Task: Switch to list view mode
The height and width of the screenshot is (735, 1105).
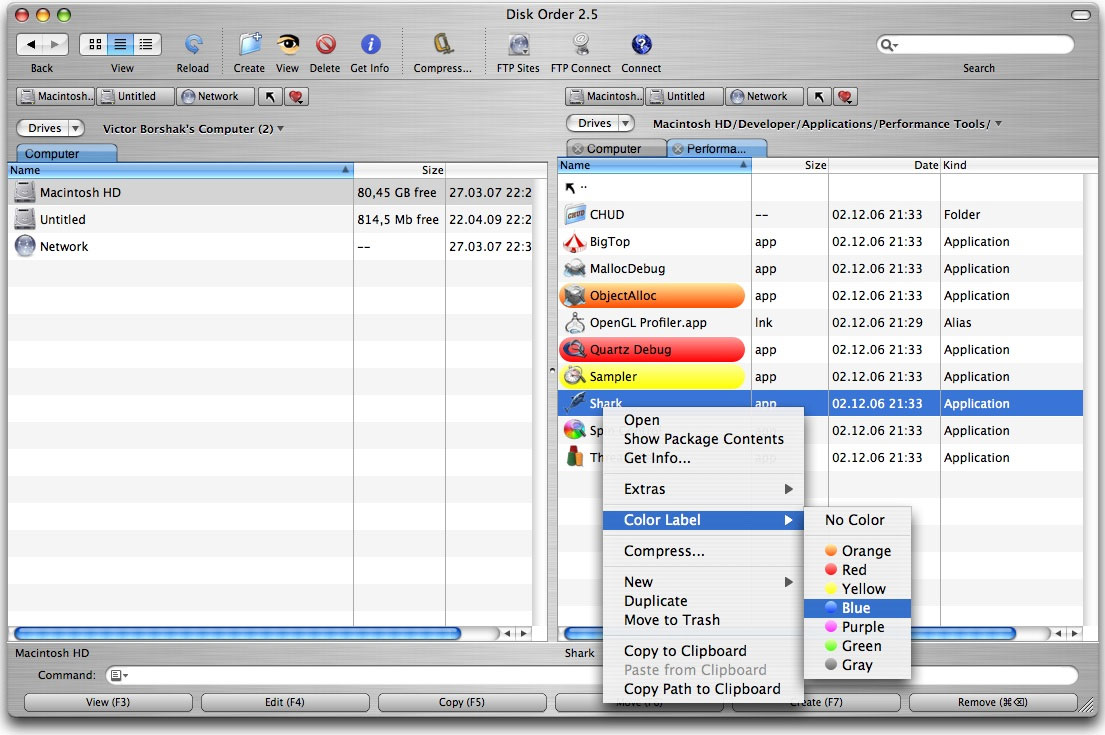Action: coord(121,44)
